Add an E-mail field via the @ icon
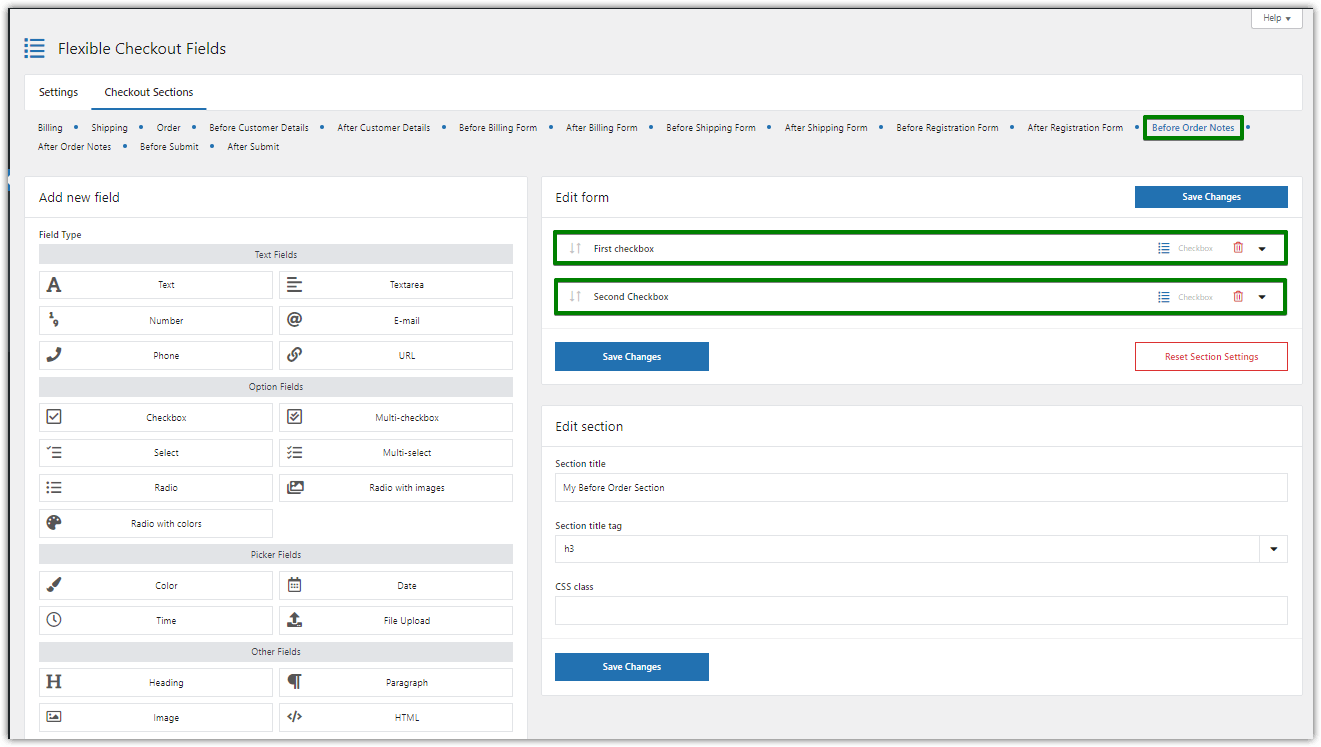1321x747 pixels. click(x=295, y=320)
